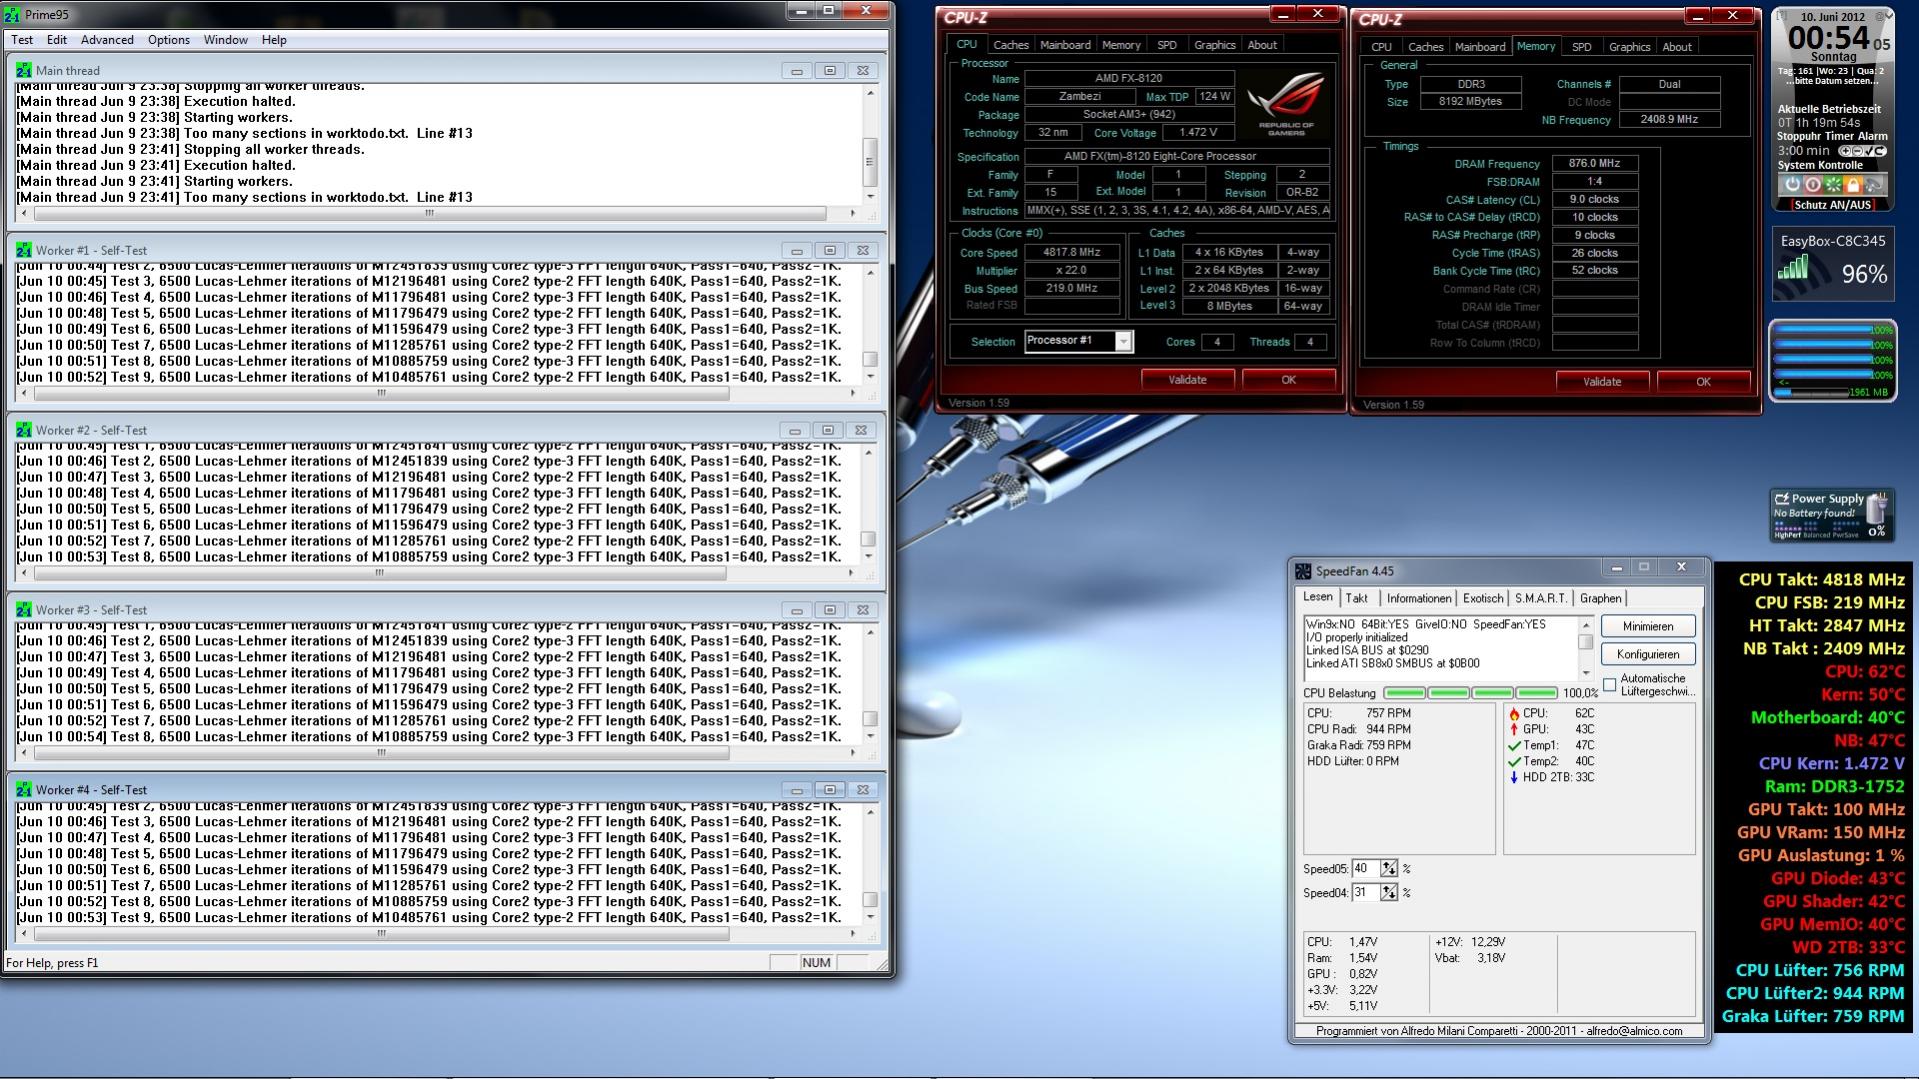Click the minus icon of the Stoppuhr timer
1919x1079 pixels.
(x=1856, y=151)
